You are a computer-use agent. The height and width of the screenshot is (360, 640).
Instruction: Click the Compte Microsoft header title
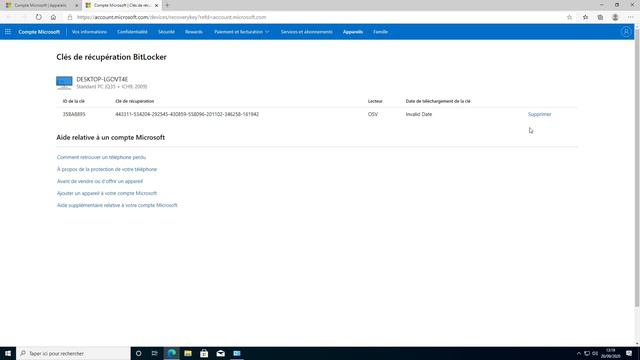click(x=39, y=32)
